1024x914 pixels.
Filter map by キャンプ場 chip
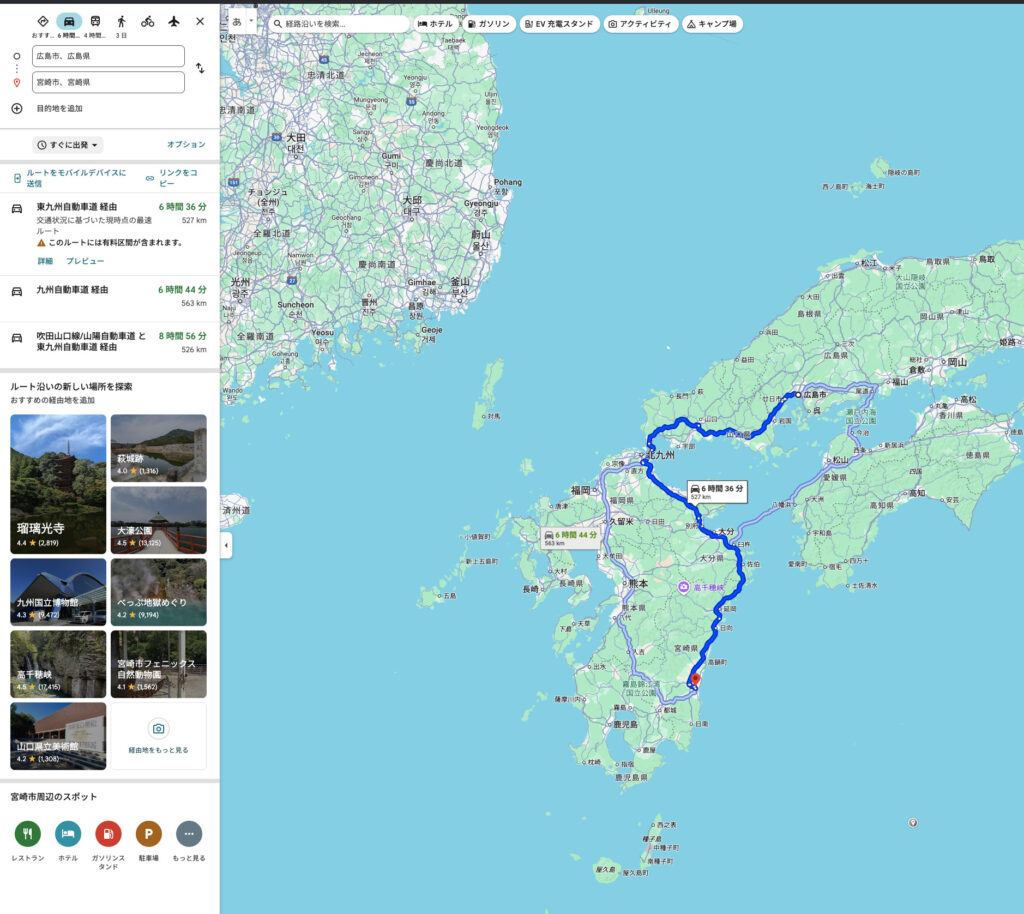click(712, 24)
